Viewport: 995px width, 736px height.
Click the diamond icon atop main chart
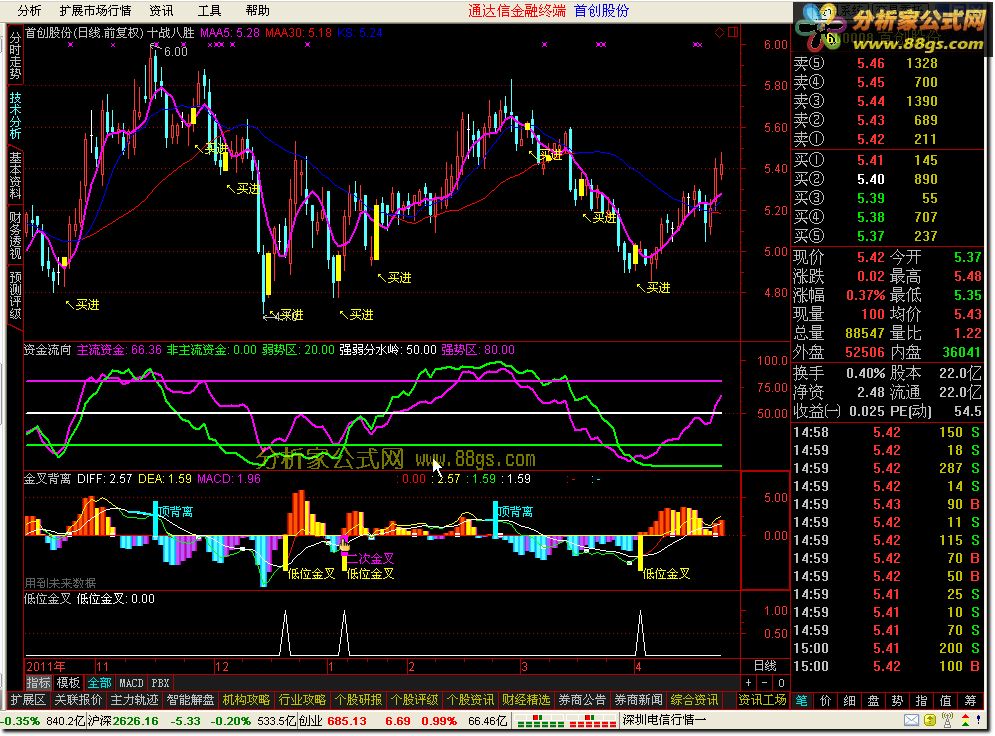[x=719, y=32]
